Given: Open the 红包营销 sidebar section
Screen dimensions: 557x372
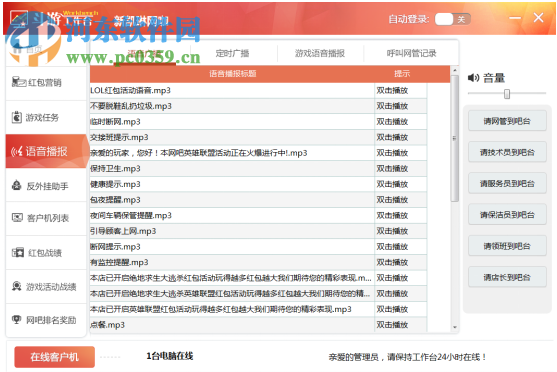Looking at the screenshot, I should coord(46,83).
